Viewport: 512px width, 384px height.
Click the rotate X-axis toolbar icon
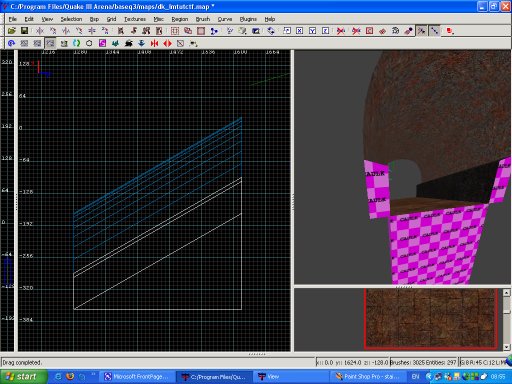[53, 31]
